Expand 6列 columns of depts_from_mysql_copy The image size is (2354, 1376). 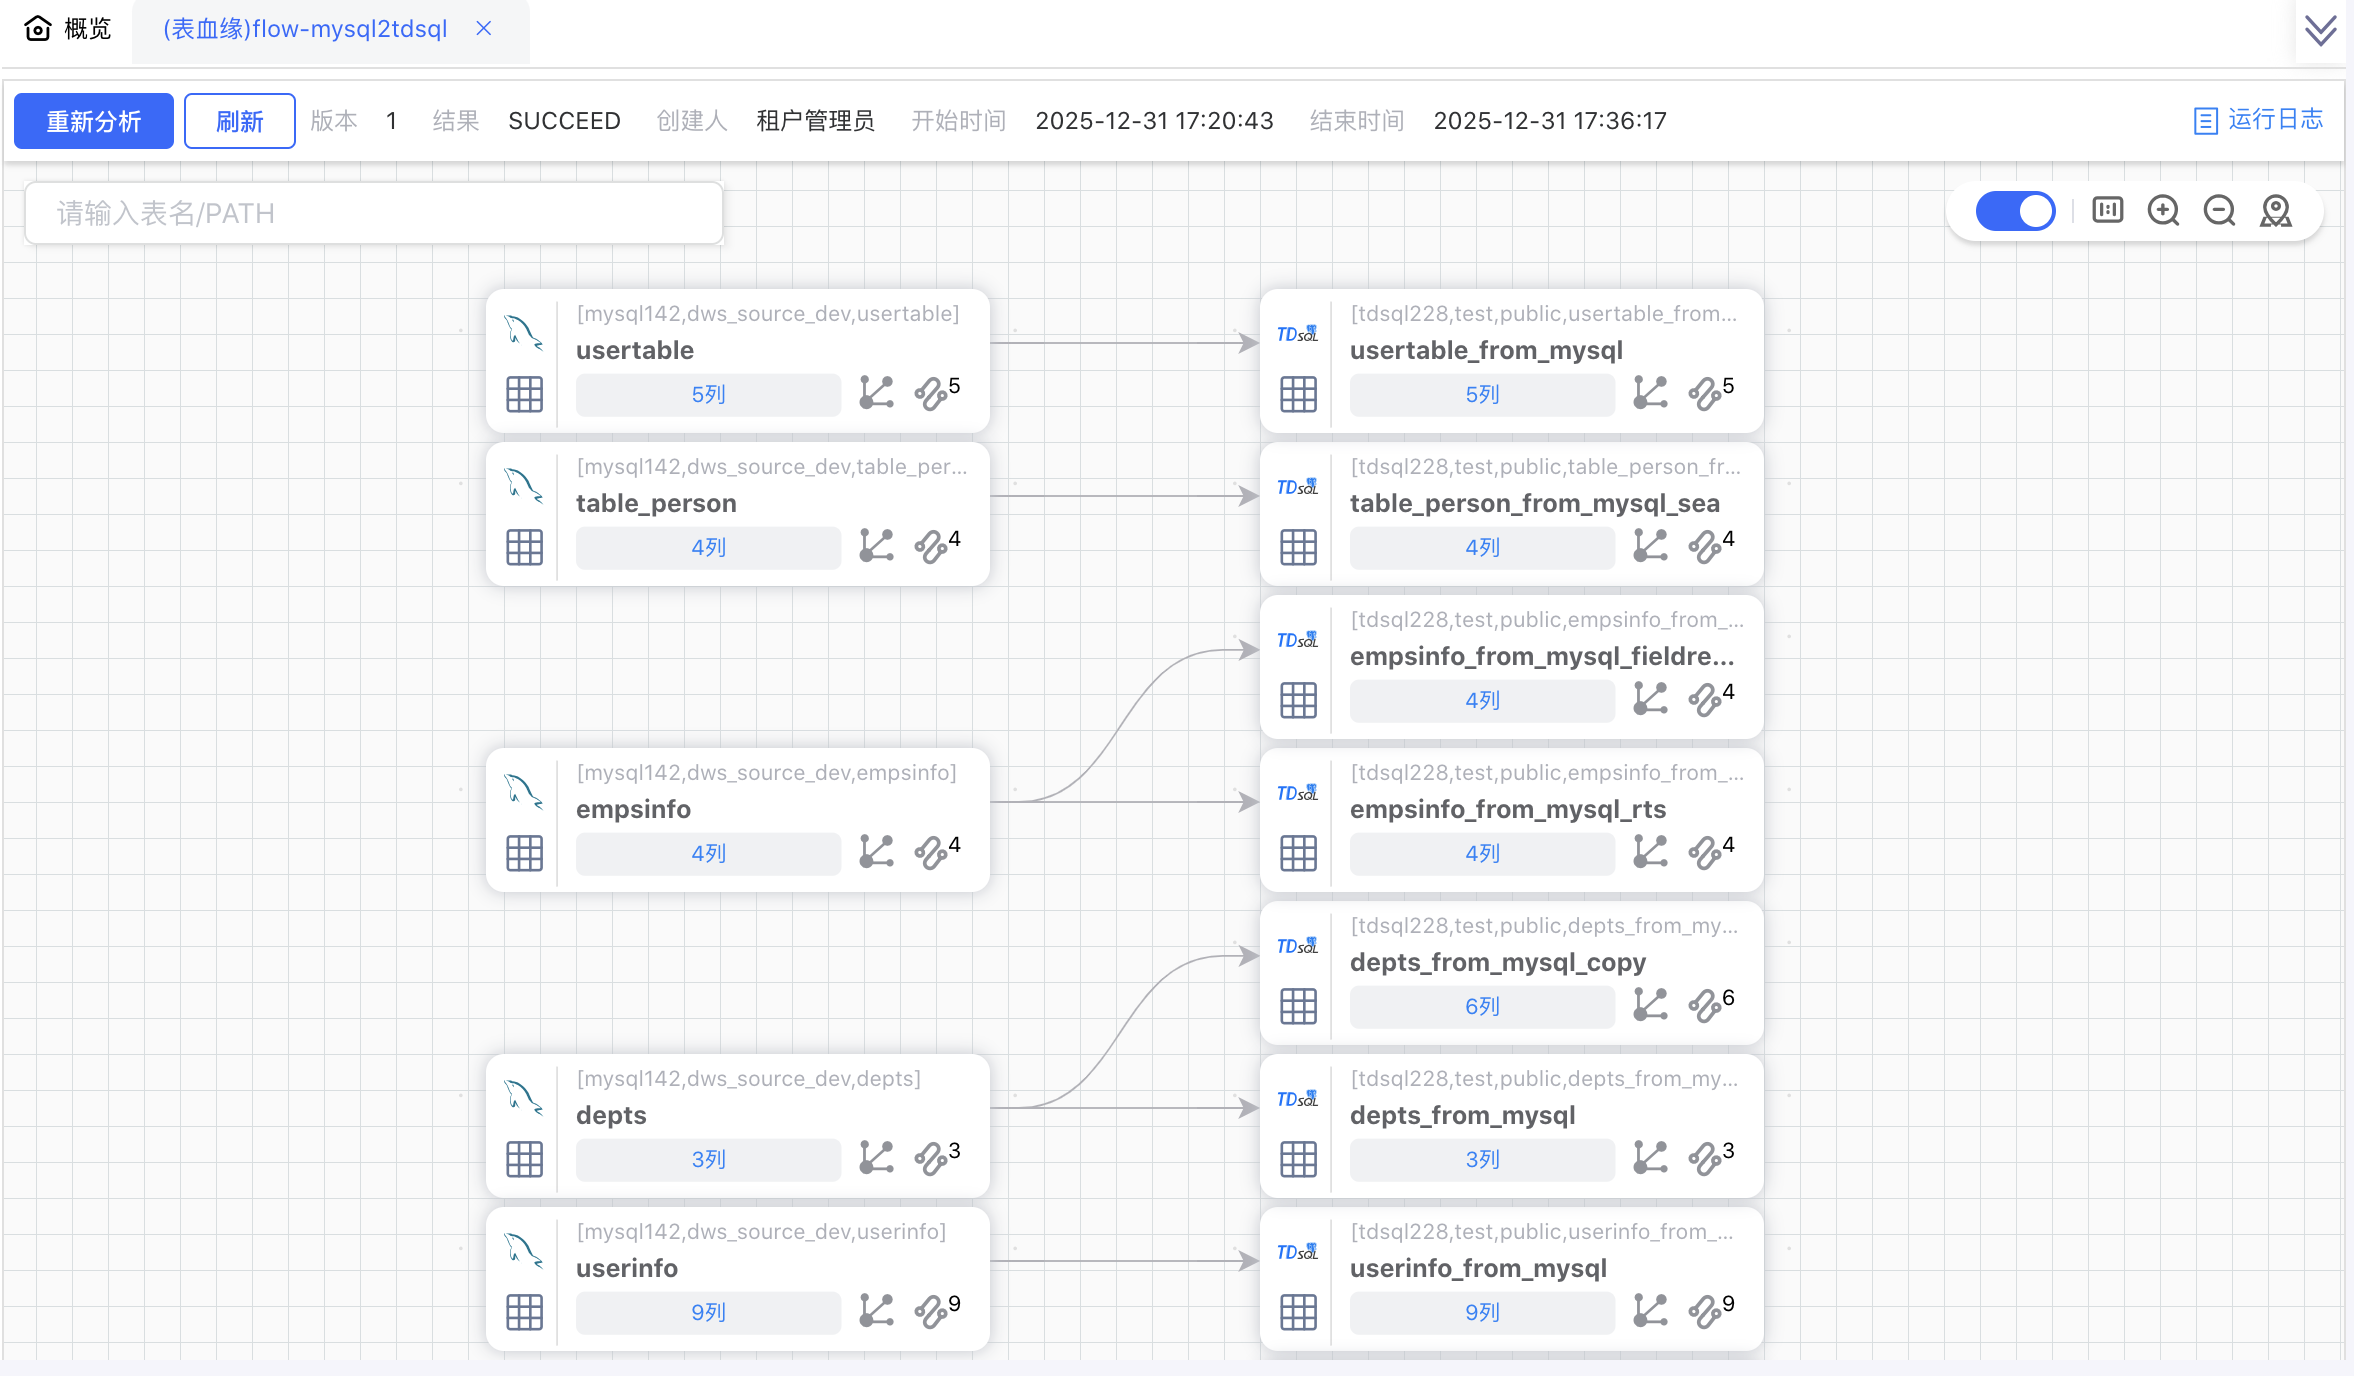[1482, 1006]
